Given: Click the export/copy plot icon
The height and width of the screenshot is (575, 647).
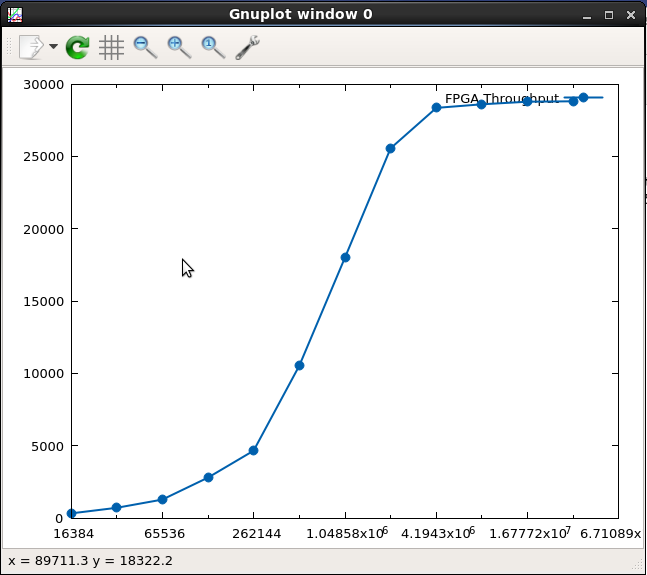Looking at the screenshot, I should (x=31, y=47).
